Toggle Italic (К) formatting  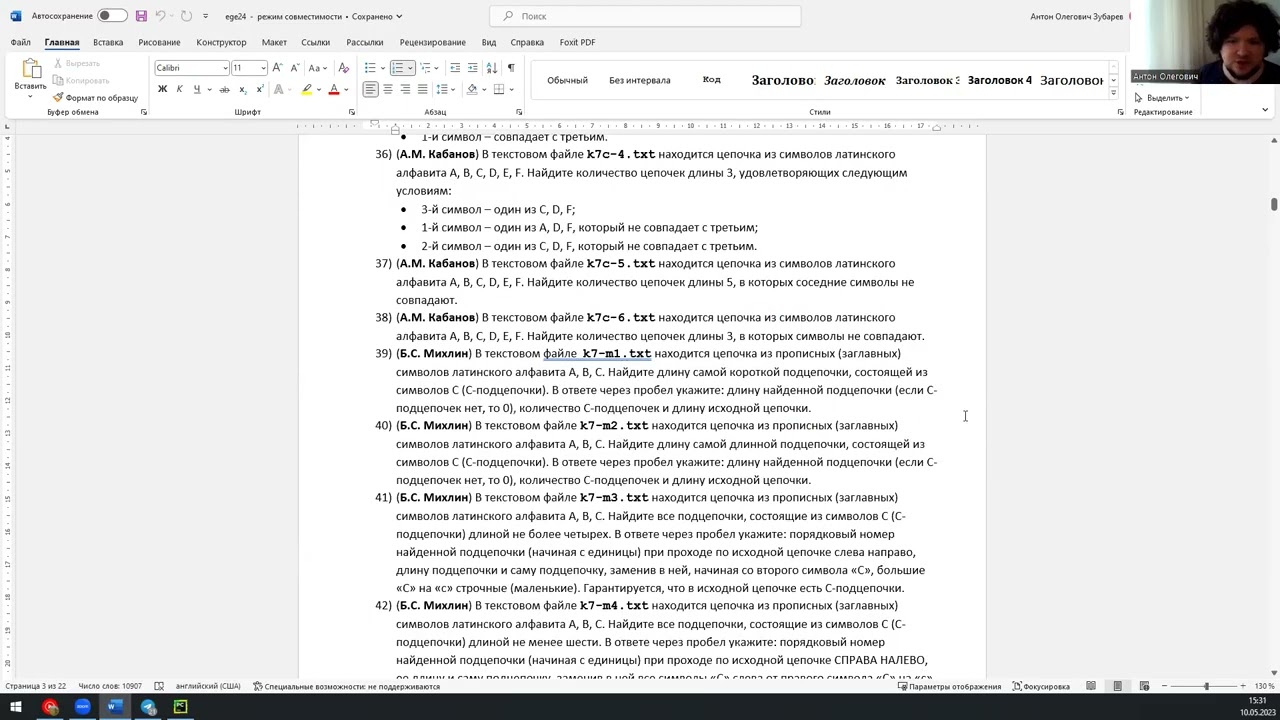point(179,89)
